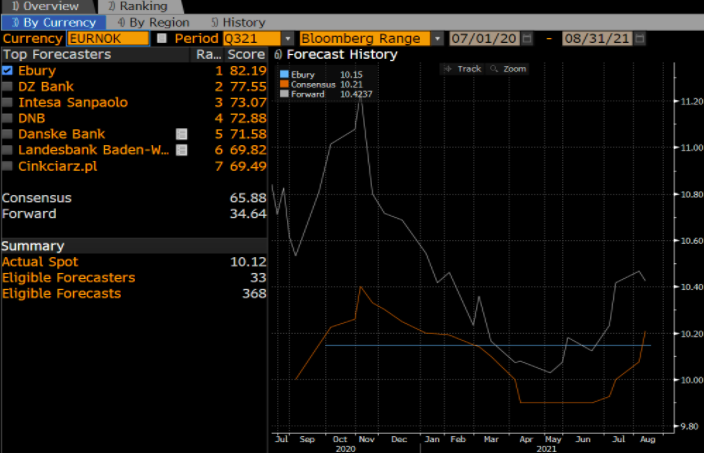Click the Currency label
This screenshot has height=453, width=704.
point(32,38)
